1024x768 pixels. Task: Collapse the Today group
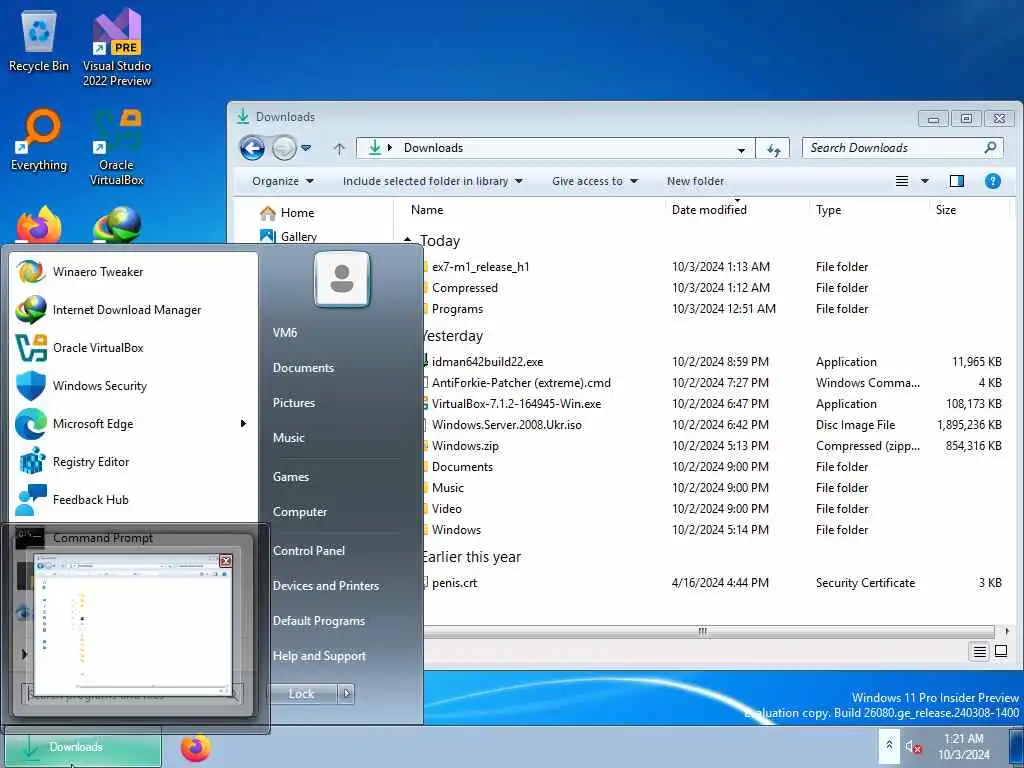[408, 240]
